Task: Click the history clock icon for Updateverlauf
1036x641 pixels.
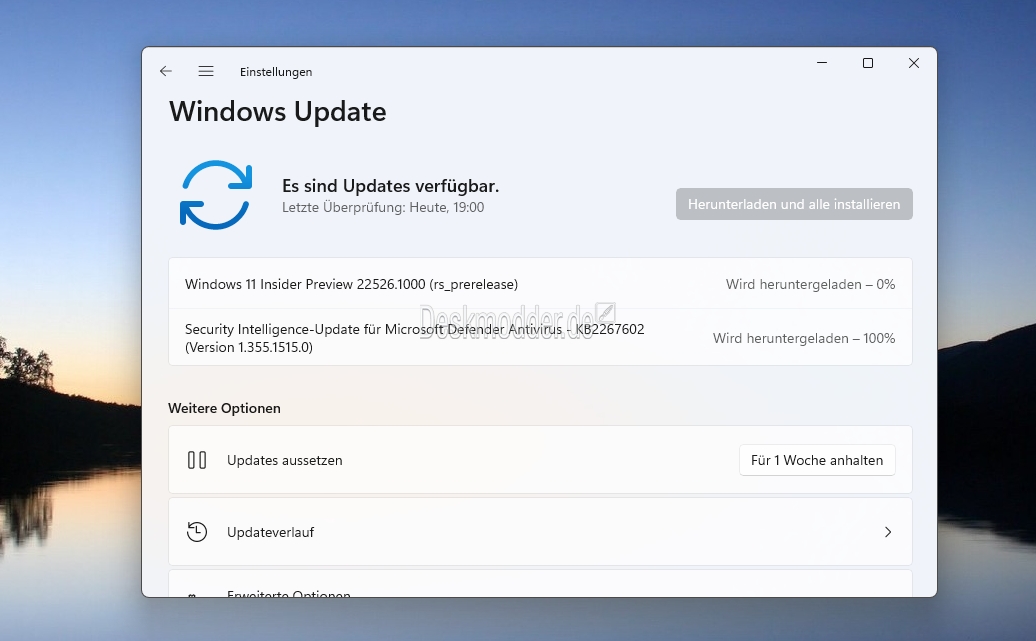Action: tap(197, 532)
